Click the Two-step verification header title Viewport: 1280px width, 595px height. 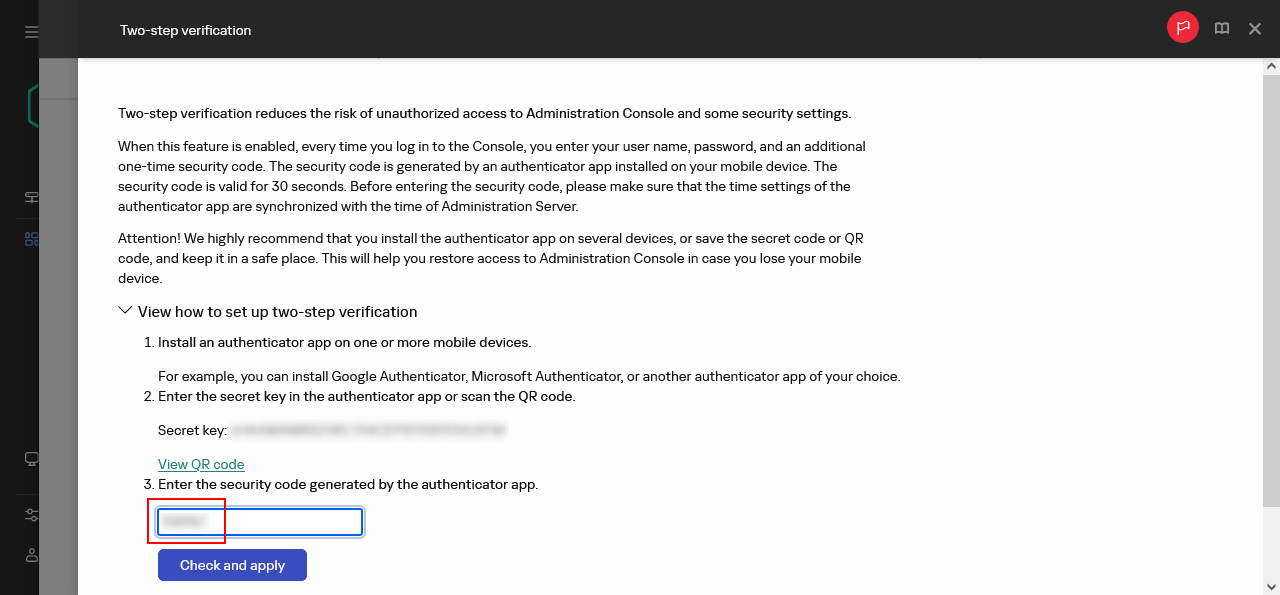tap(185, 31)
